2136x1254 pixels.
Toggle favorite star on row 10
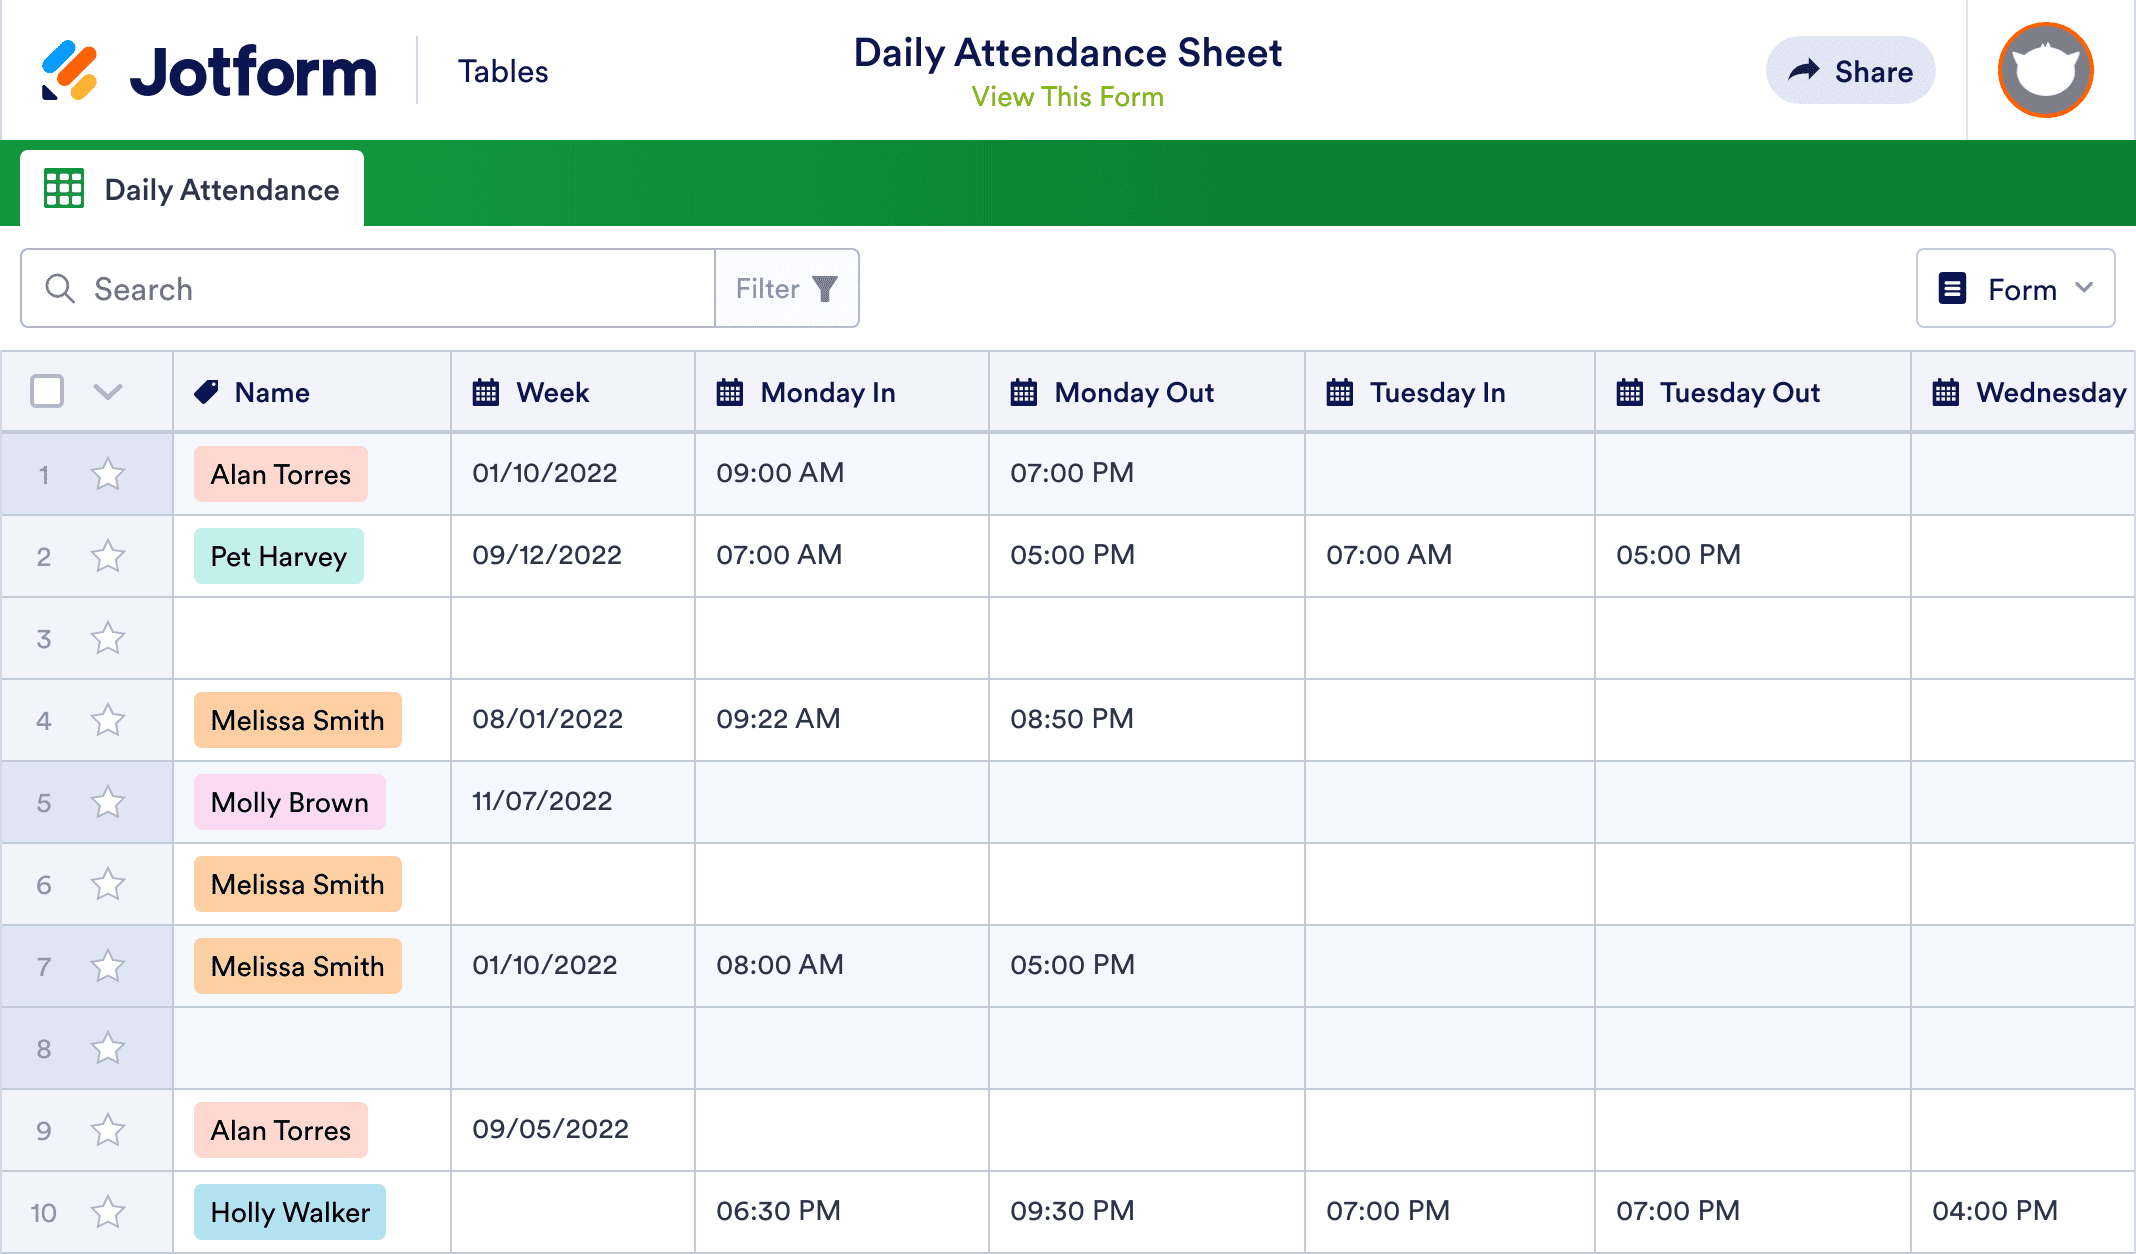click(108, 1212)
